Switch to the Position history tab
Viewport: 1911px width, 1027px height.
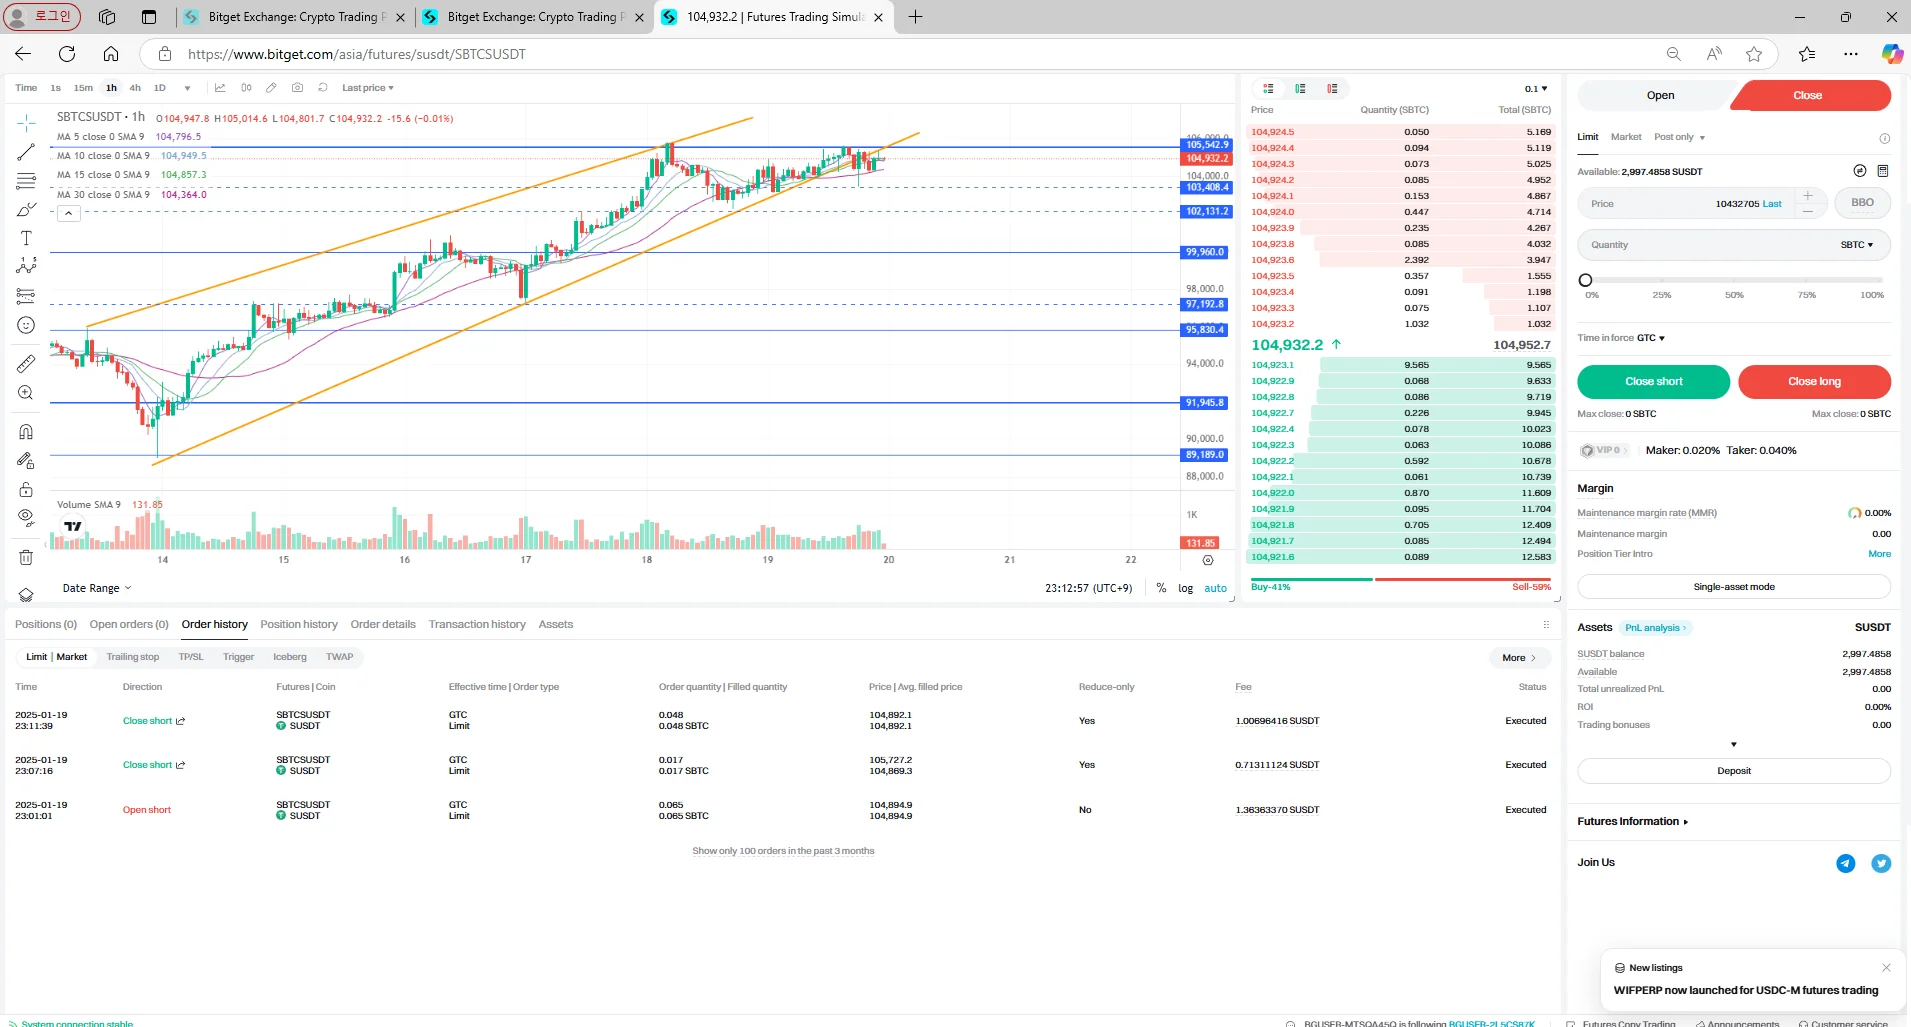(x=298, y=624)
